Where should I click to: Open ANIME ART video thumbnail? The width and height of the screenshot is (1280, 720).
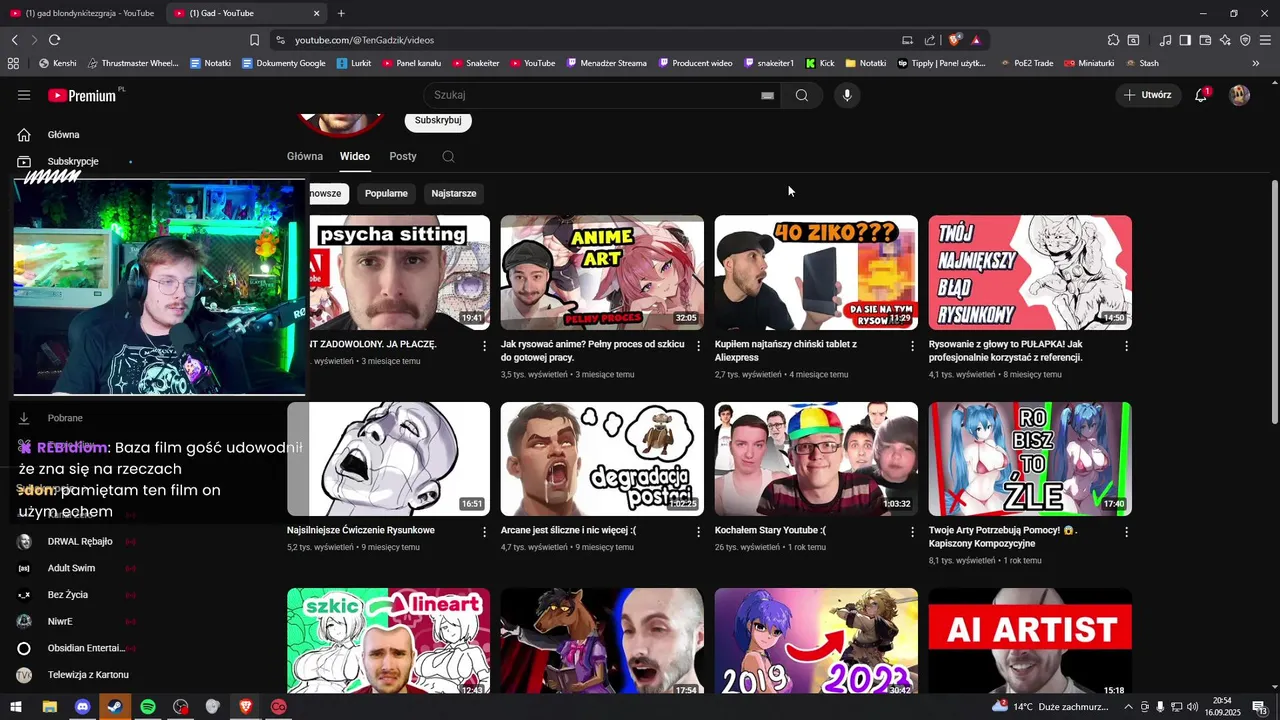point(602,273)
